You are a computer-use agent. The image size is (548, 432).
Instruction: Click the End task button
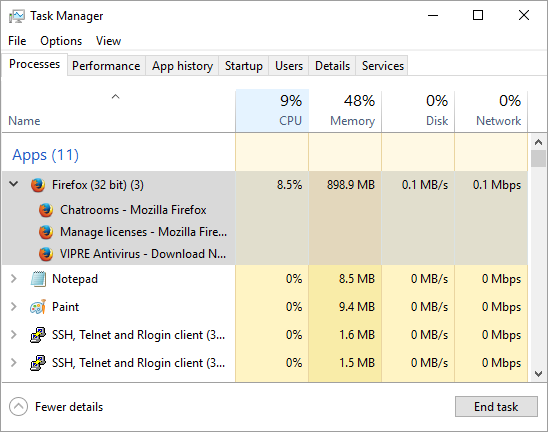[496, 406]
